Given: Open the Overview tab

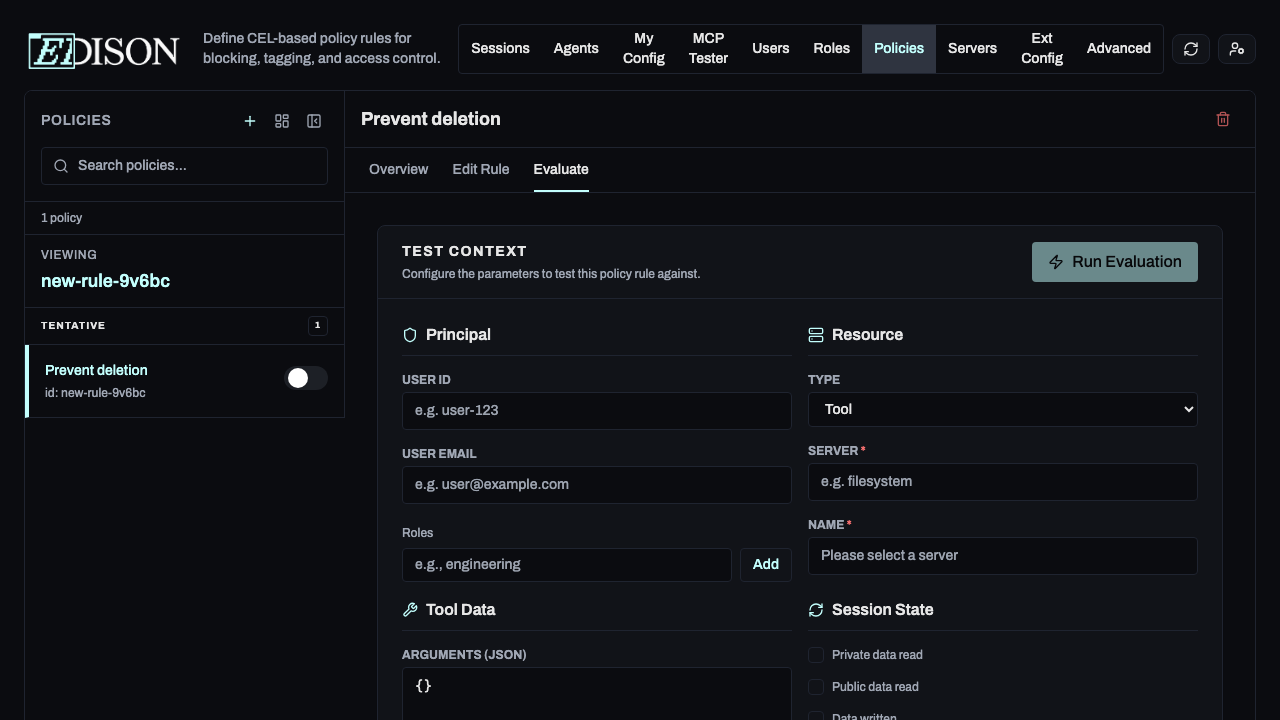Looking at the screenshot, I should (x=398, y=169).
